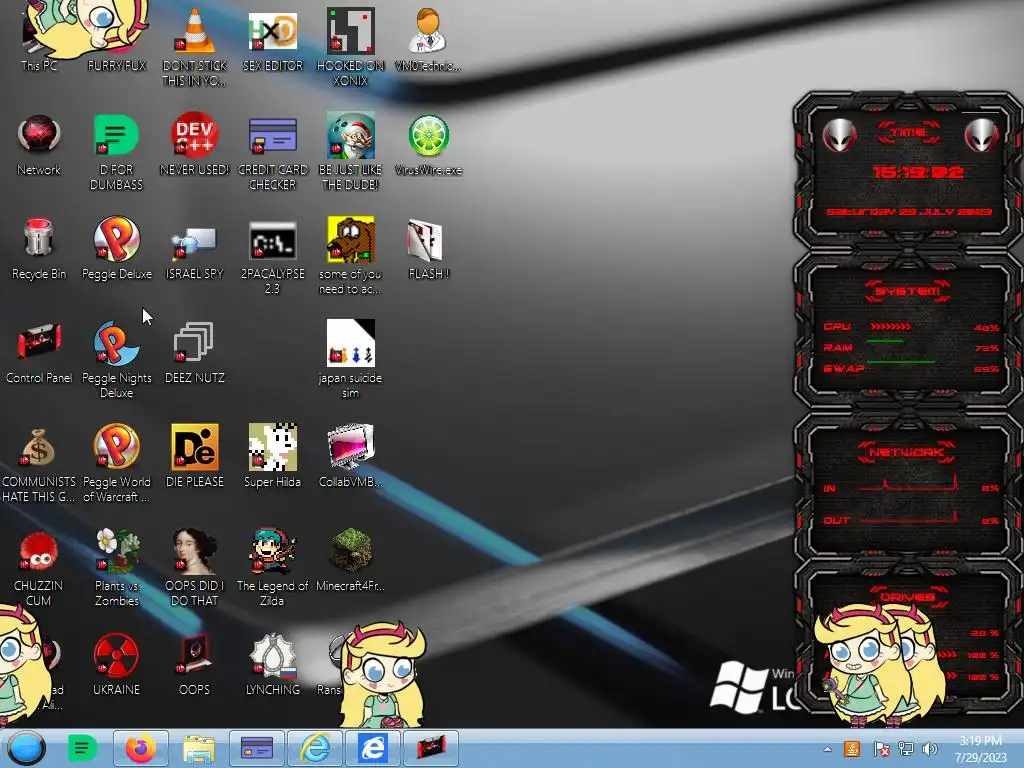Viewport: 1024px width, 768px height.
Task: Click the red time display in the widget
Action: point(918,172)
